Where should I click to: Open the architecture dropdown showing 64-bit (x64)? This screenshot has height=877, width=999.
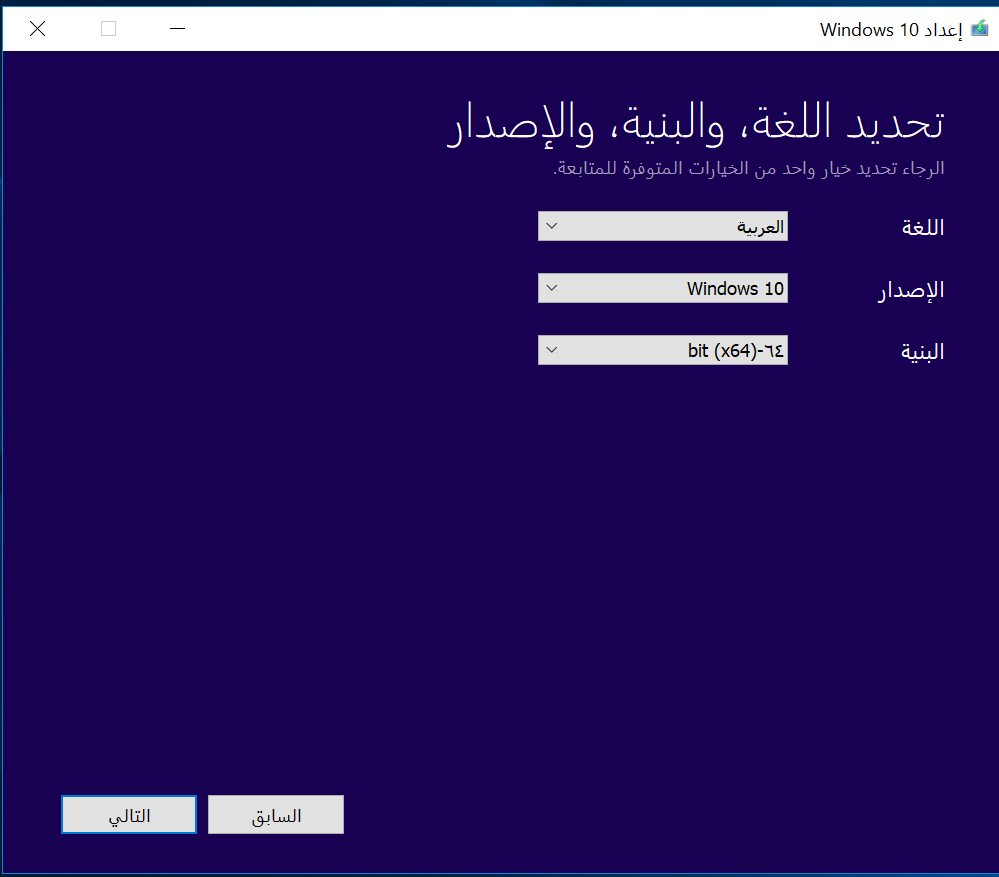click(663, 350)
